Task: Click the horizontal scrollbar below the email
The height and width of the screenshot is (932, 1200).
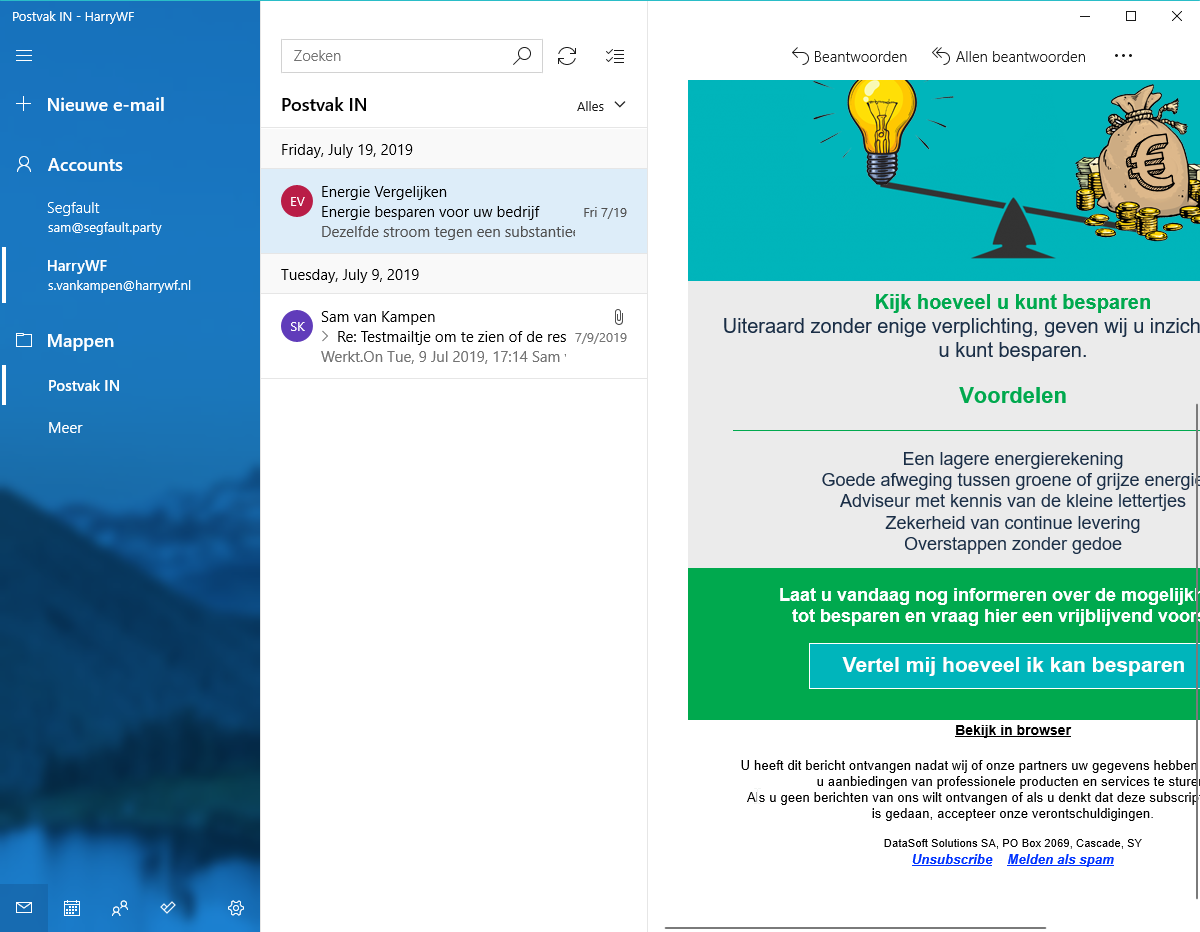Action: tap(855, 927)
